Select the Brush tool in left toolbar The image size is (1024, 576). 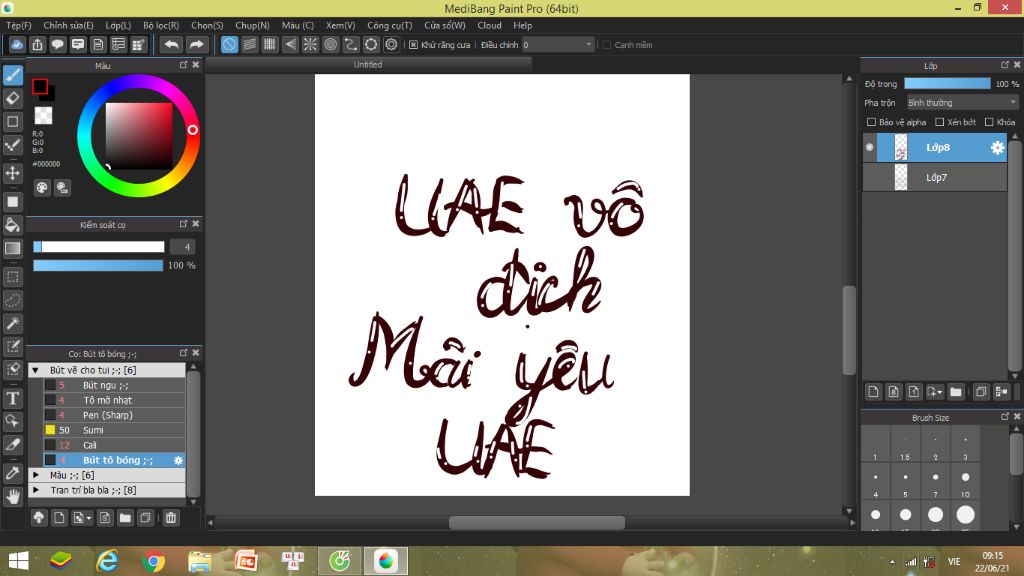point(12,75)
